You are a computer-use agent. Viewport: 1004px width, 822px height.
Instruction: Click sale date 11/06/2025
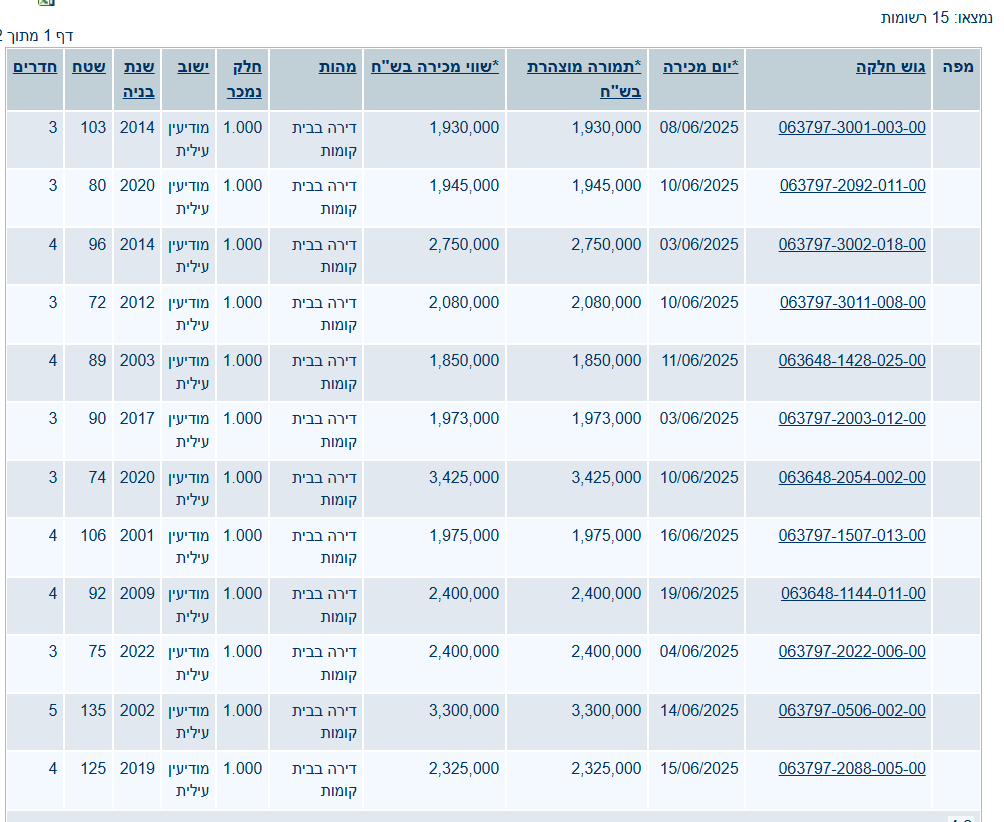[x=699, y=360]
